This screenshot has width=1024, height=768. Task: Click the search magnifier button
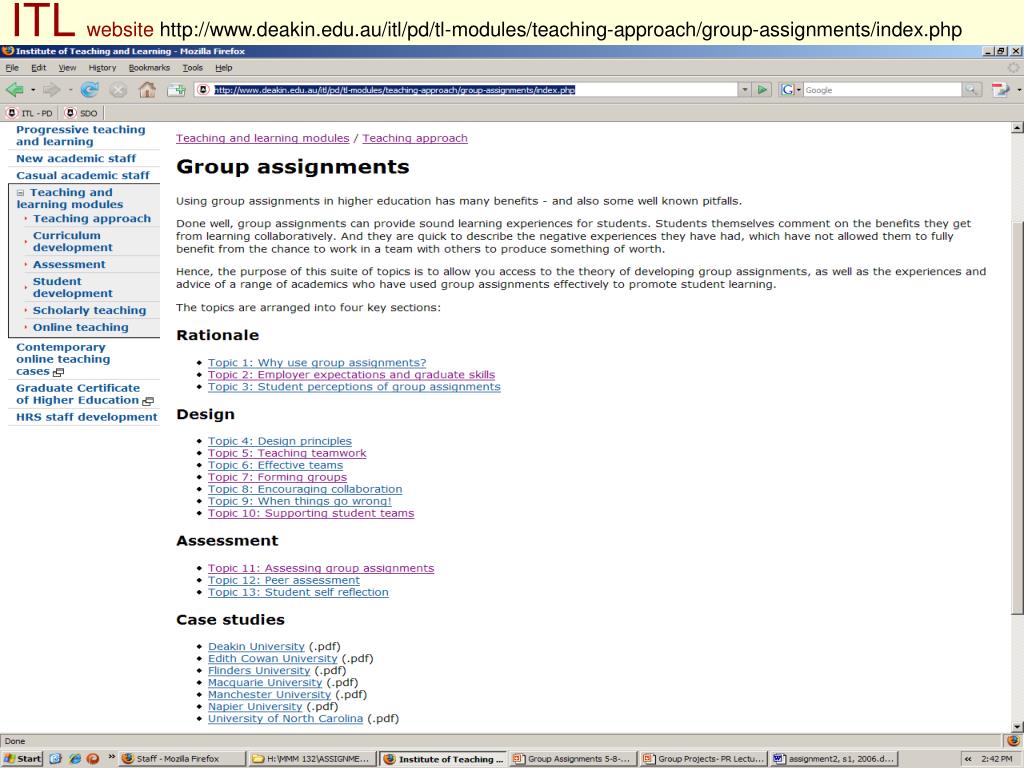point(971,89)
